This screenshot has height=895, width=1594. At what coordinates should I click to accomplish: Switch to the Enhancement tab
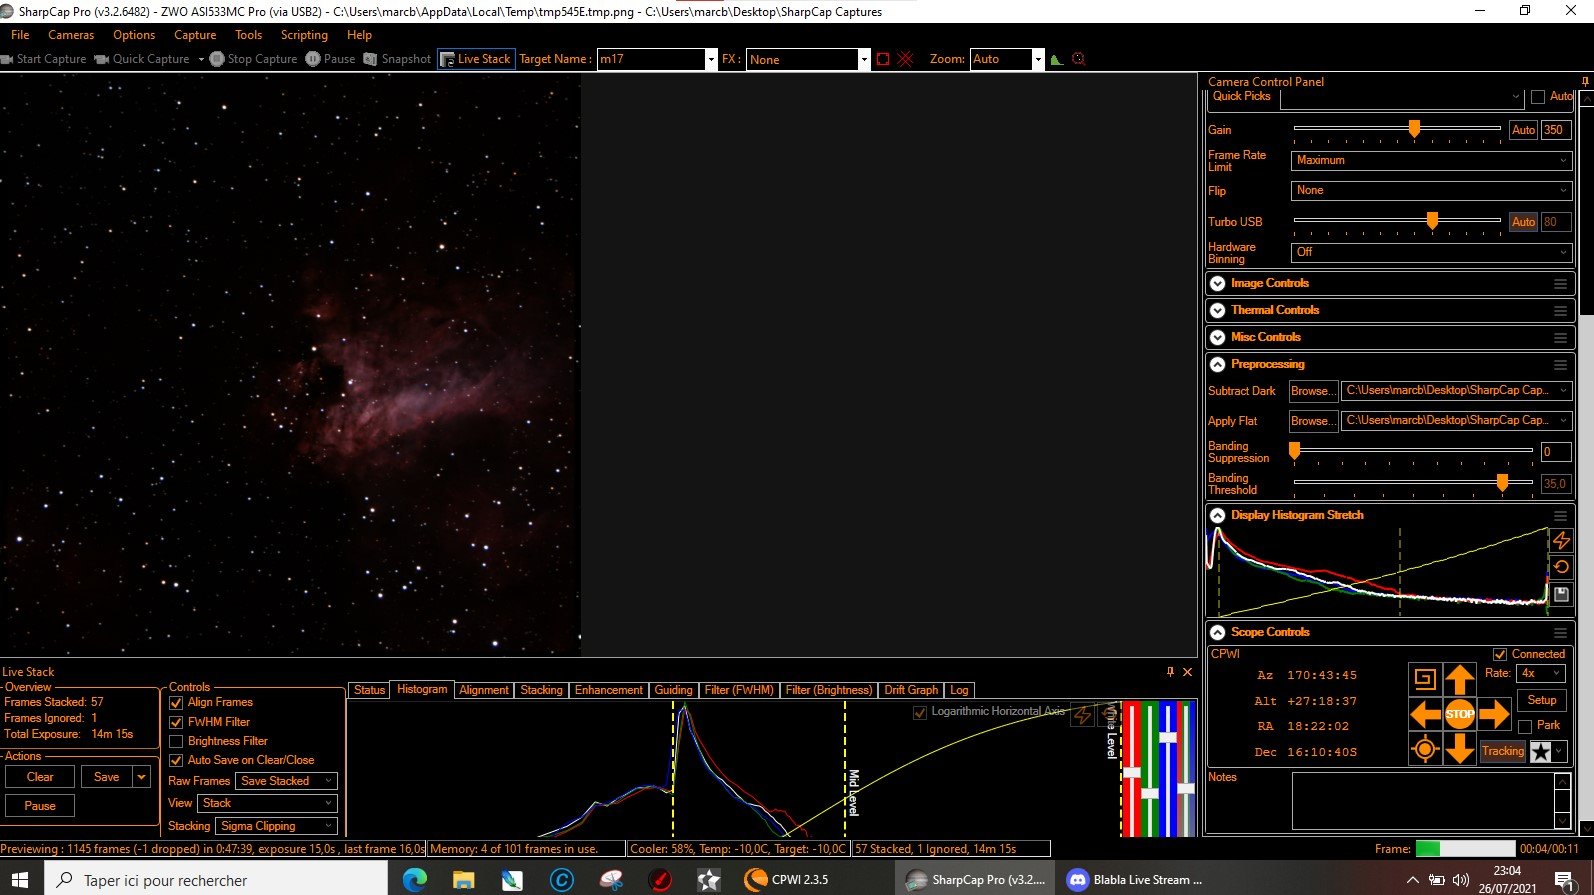click(608, 690)
